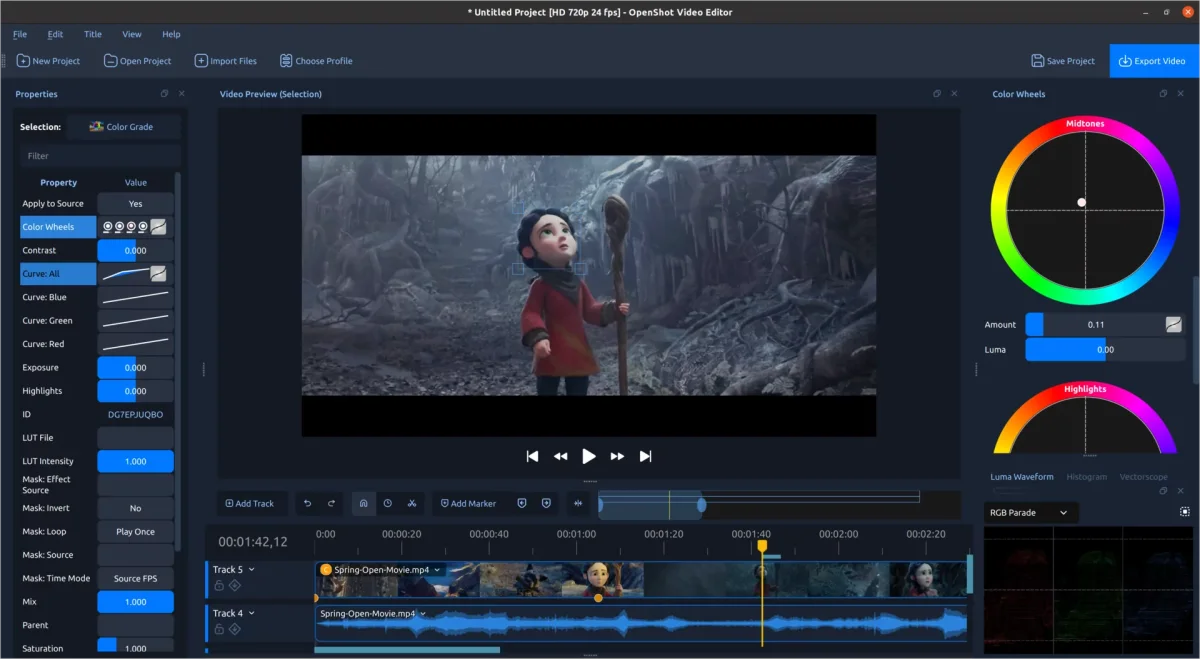The height and width of the screenshot is (659, 1200).
Task: Click the undo icon in timeline toolbar
Action: [308, 503]
